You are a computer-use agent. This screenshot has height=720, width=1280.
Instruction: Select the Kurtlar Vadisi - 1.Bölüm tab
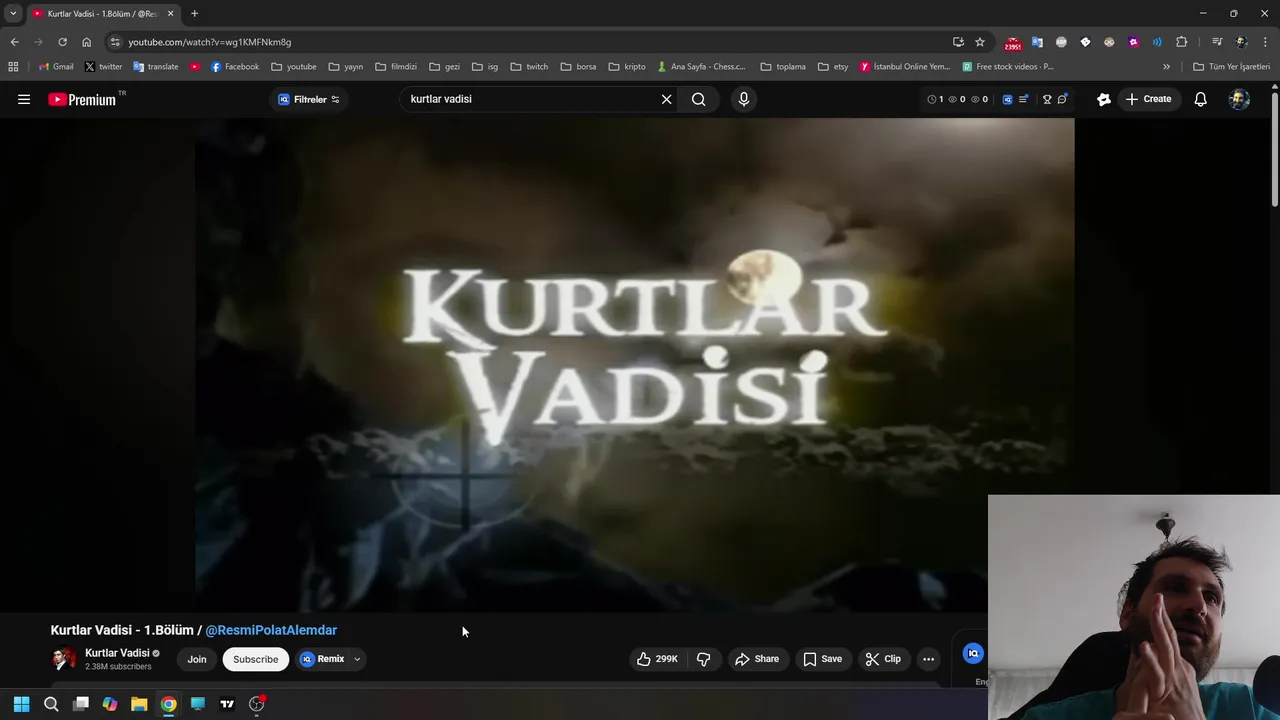[x=103, y=14]
